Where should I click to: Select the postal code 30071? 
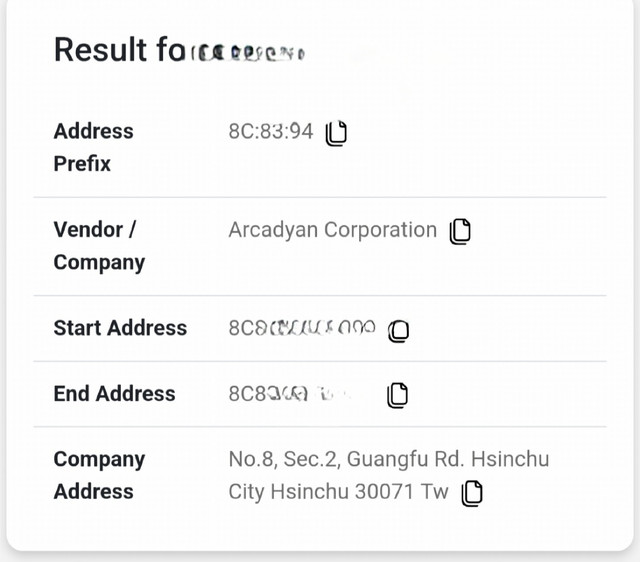pyautogui.click(x=384, y=491)
